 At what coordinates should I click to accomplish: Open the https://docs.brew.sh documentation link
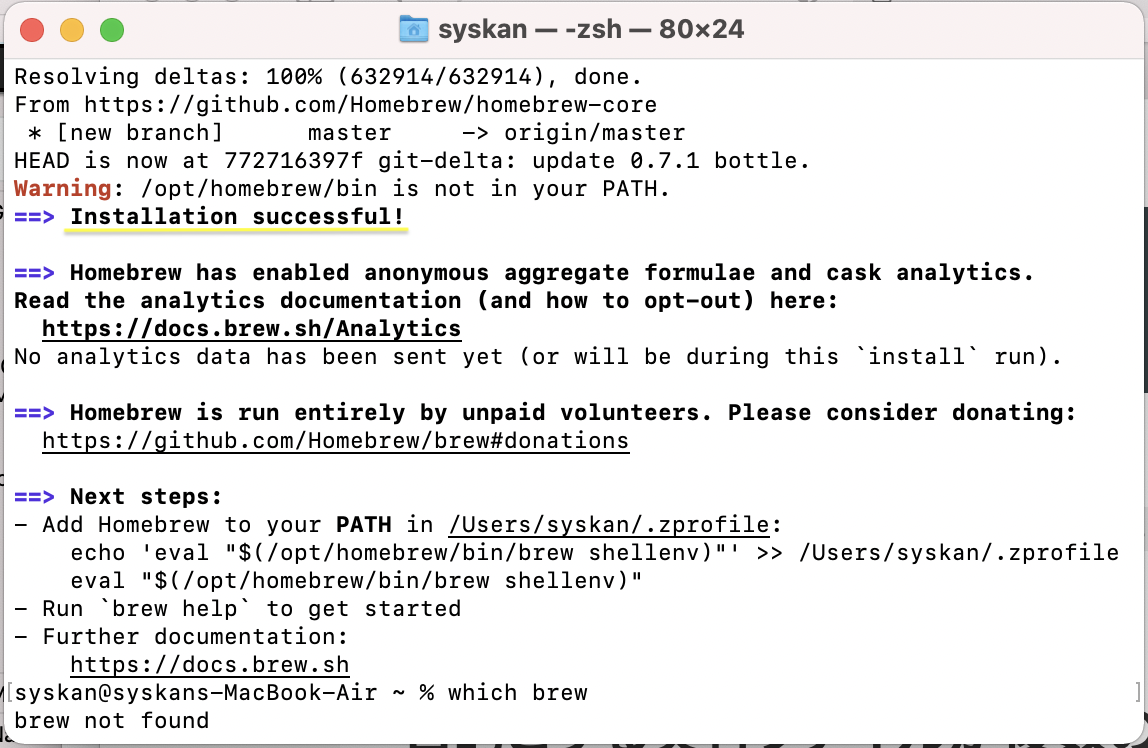[209, 665]
